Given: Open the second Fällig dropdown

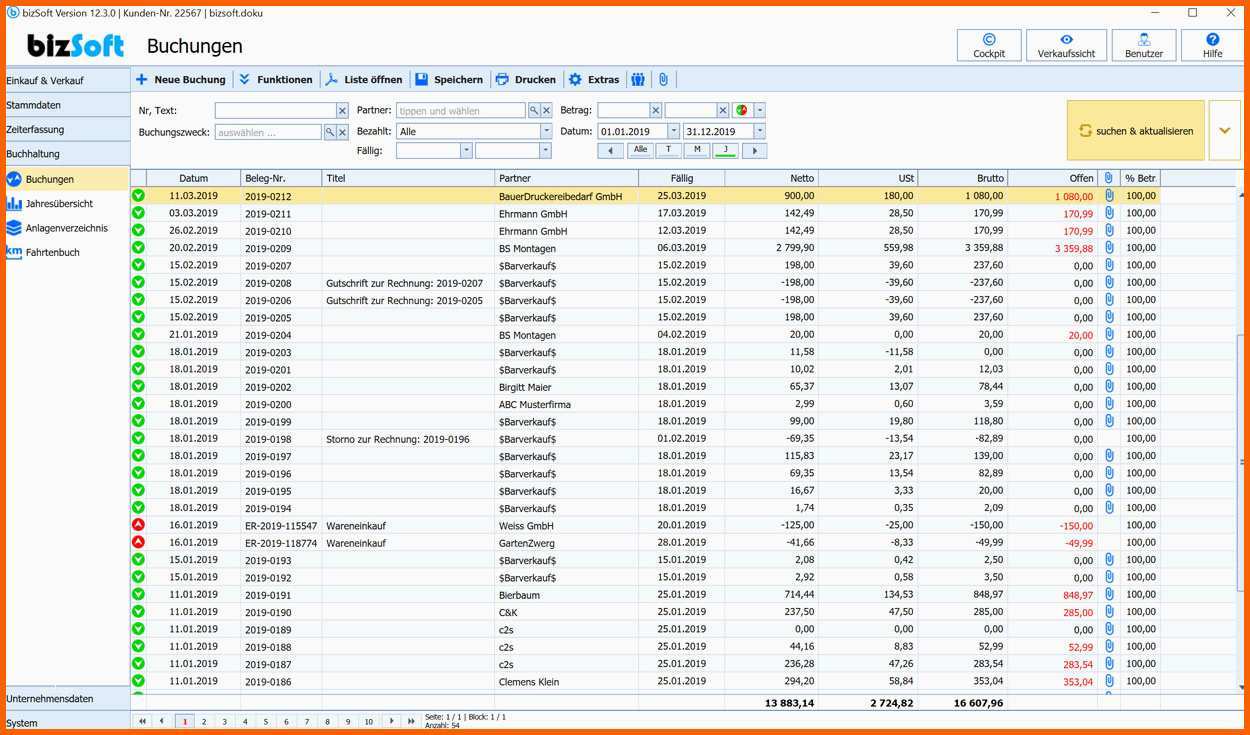Looking at the screenshot, I should coord(546,151).
